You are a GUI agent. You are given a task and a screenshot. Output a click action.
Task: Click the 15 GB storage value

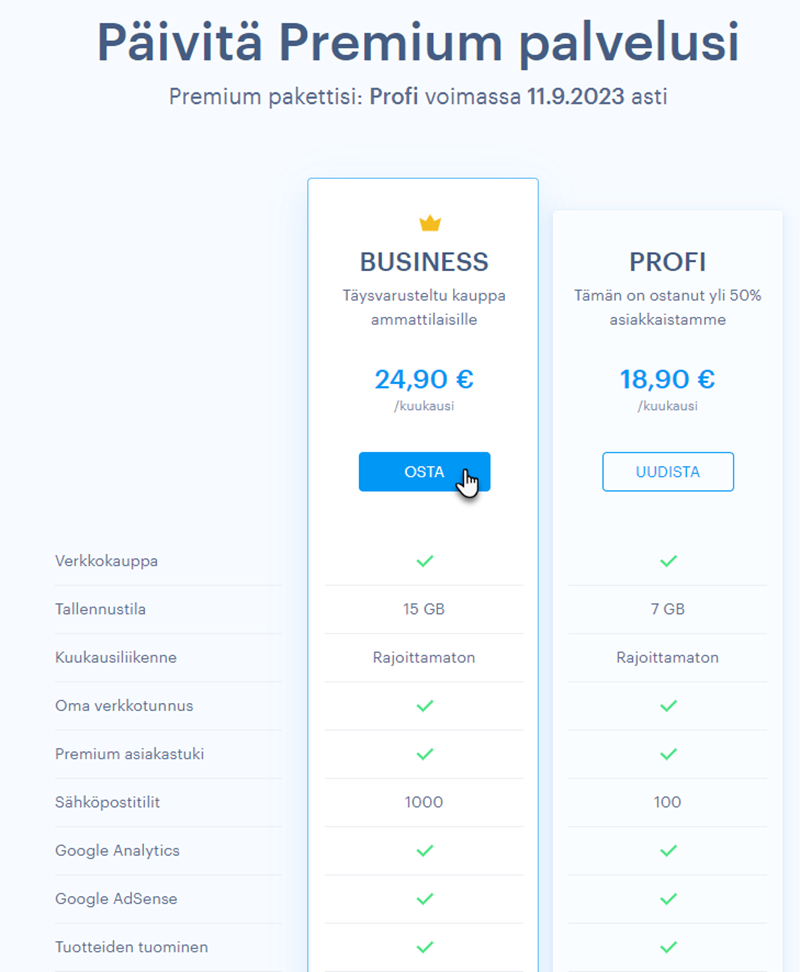[424, 609]
